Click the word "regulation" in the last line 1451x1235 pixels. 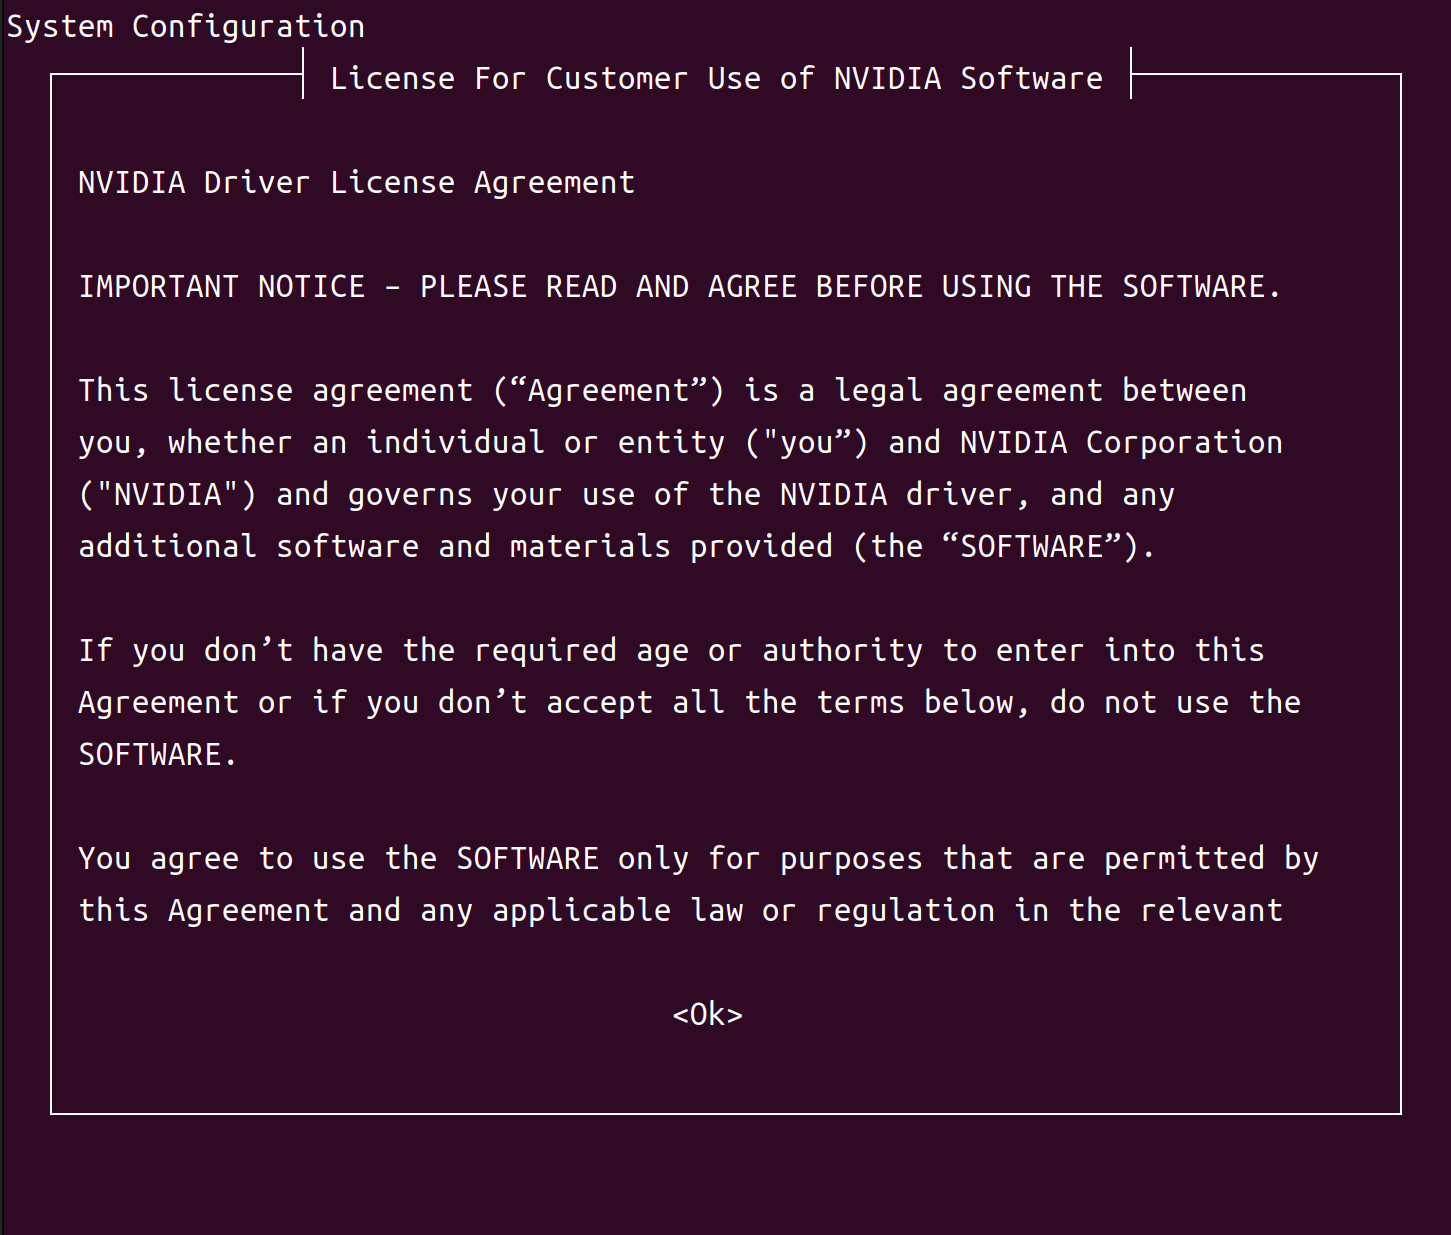(x=905, y=911)
